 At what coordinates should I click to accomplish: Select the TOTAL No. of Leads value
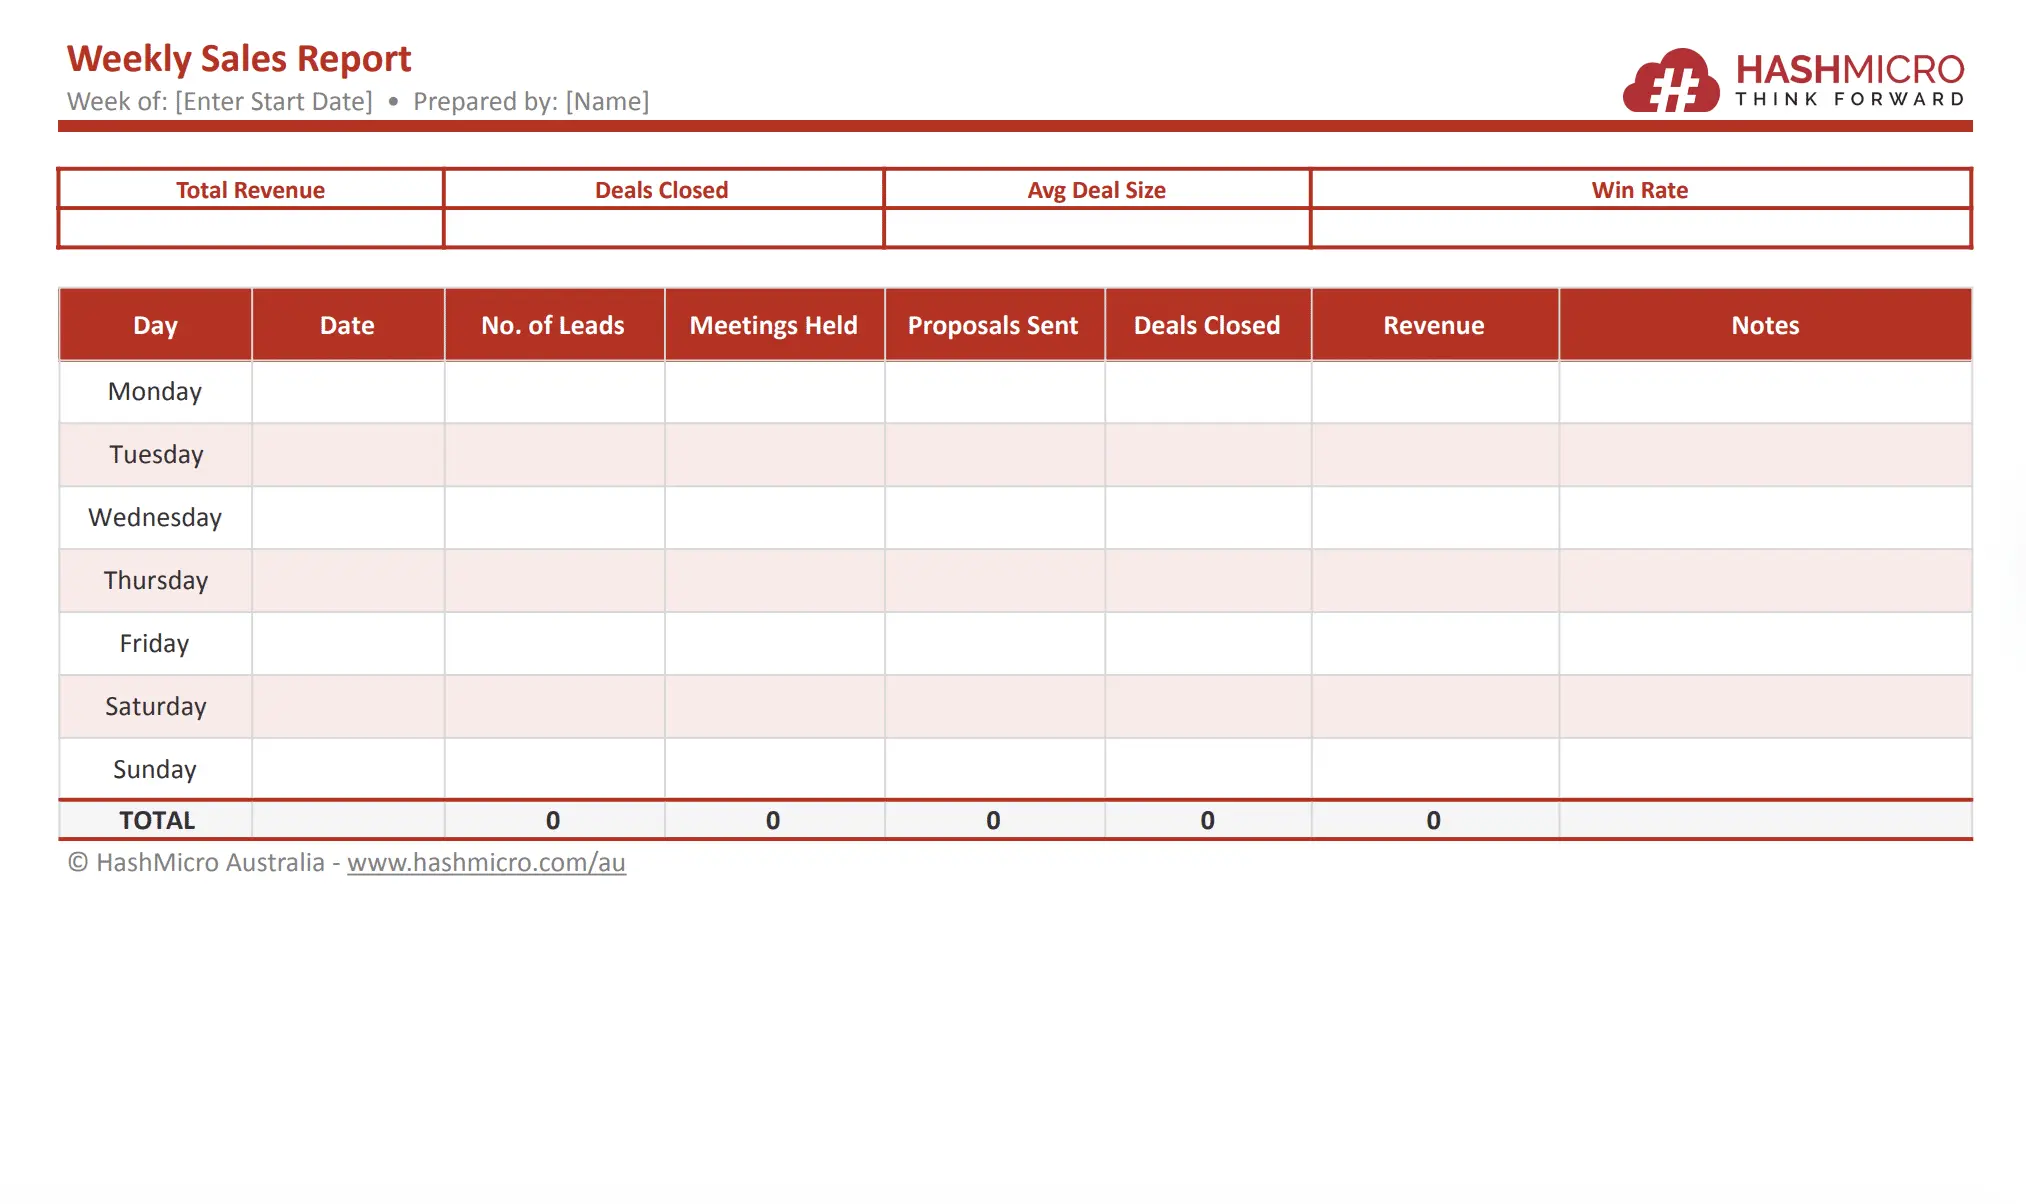pos(553,821)
